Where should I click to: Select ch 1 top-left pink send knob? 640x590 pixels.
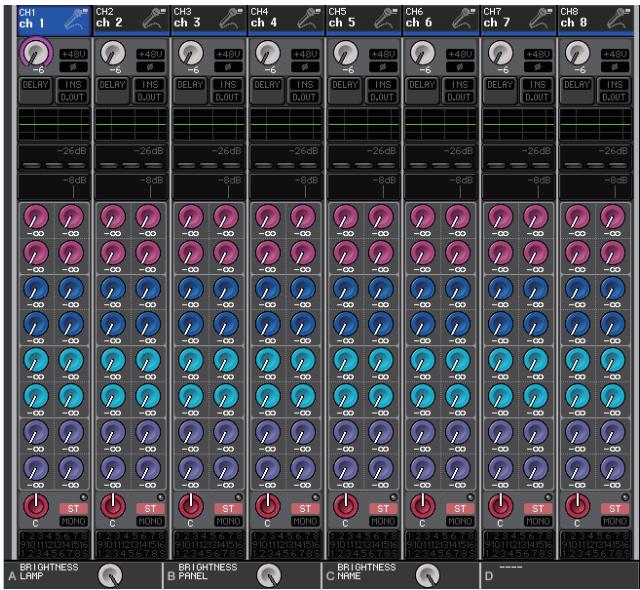click(36, 217)
